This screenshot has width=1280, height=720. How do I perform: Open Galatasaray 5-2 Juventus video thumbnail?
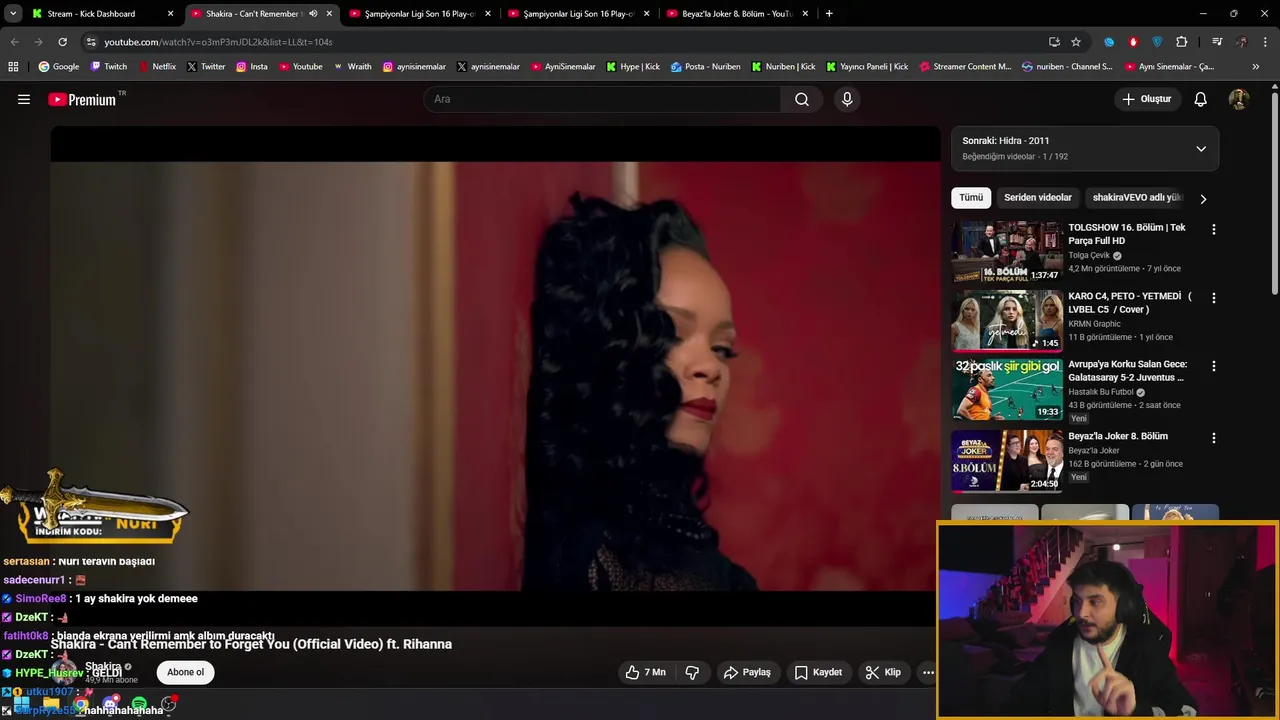(1007, 390)
